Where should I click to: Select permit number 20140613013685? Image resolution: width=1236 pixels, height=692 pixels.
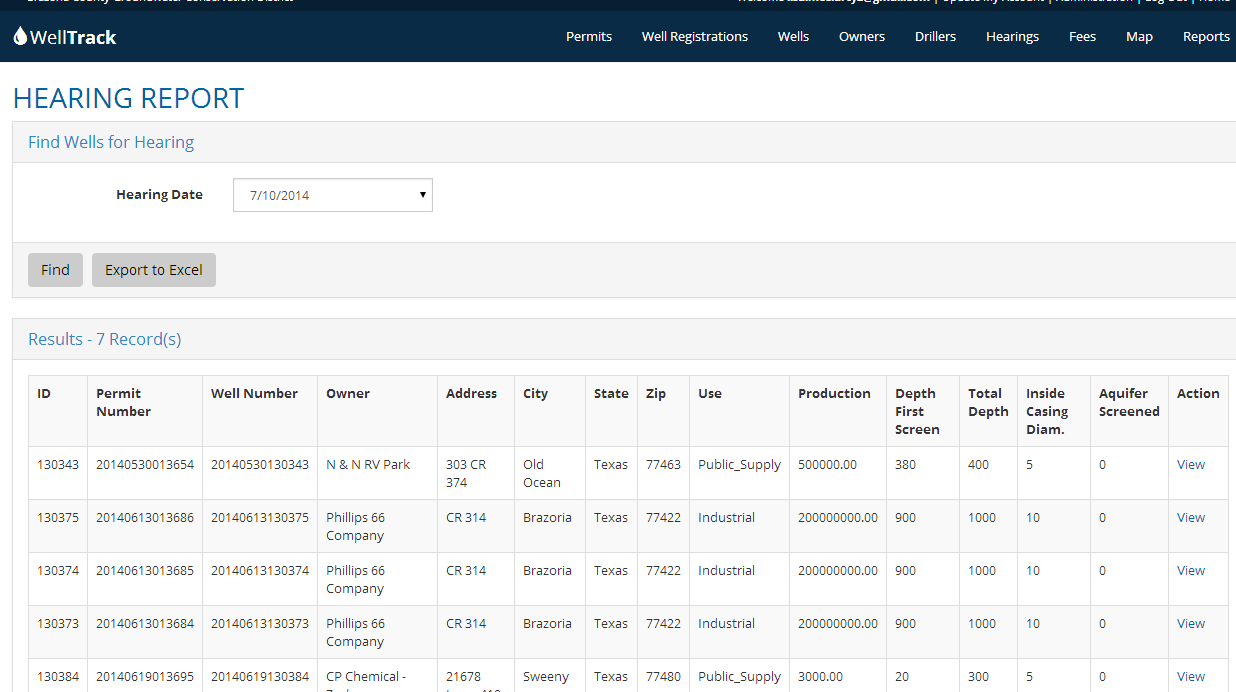point(145,570)
